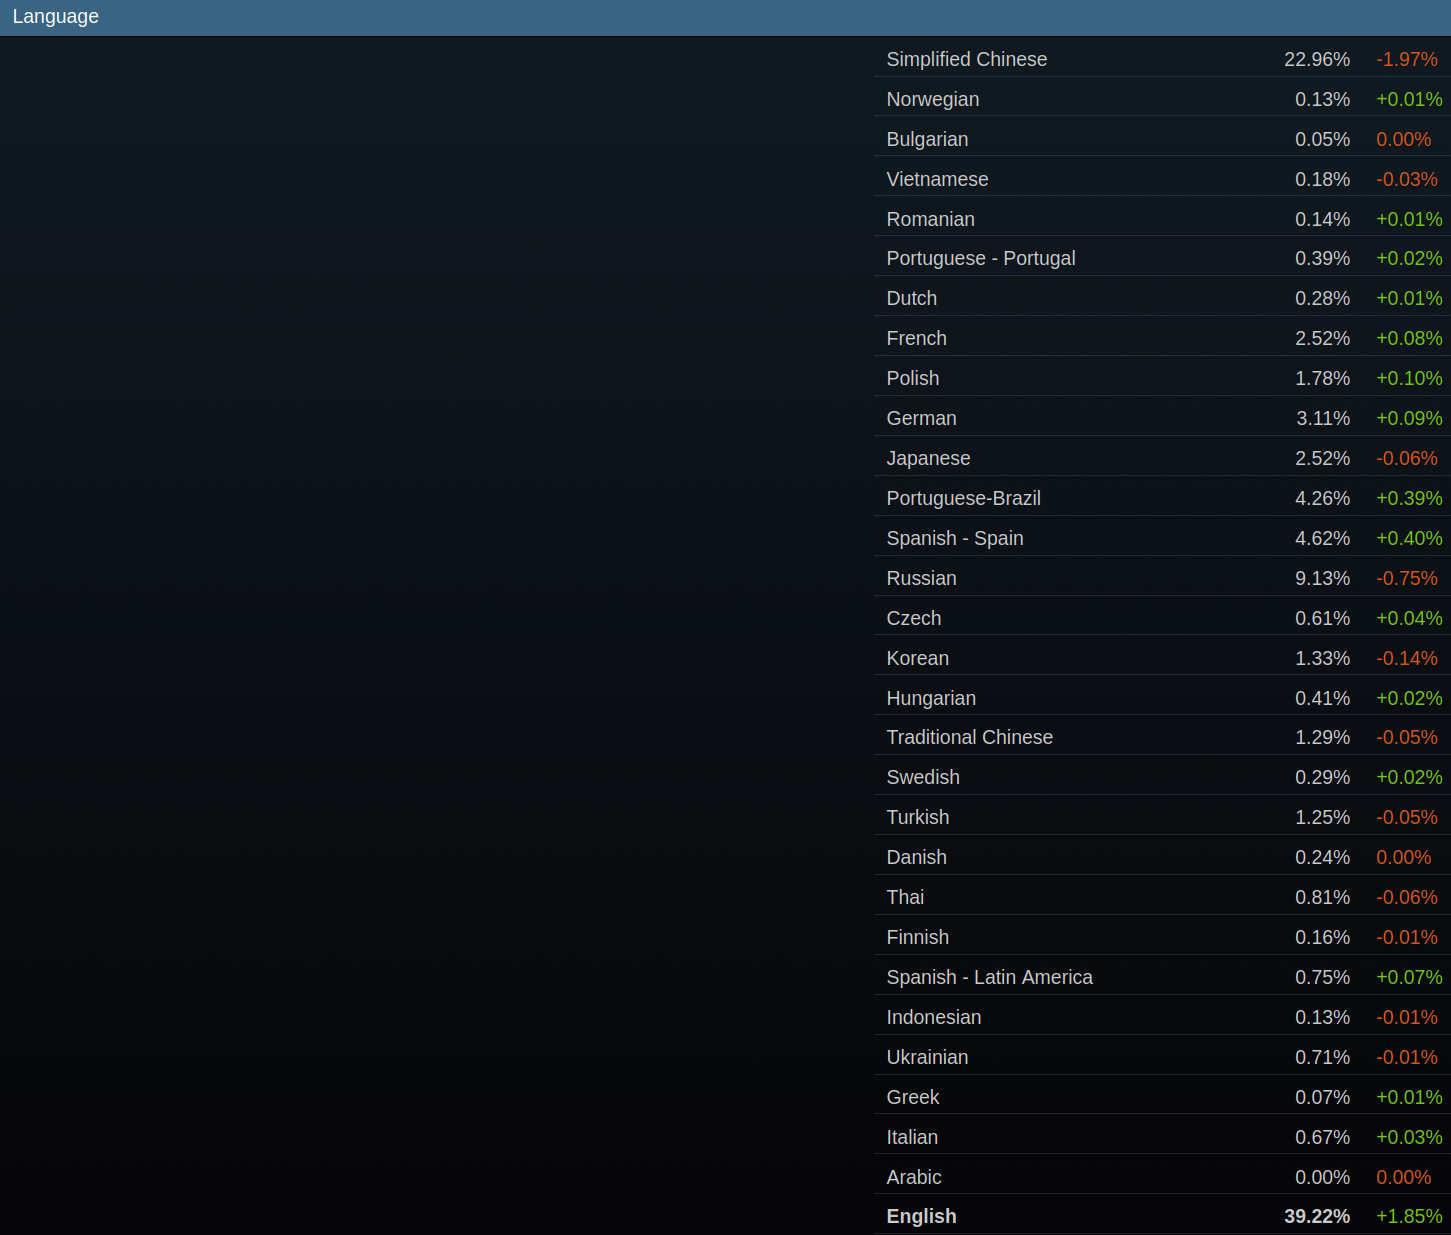The height and width of the screenshot is (1235, 1451).
Task: Click the -0.75% change for Russian
Action: 1407,578
